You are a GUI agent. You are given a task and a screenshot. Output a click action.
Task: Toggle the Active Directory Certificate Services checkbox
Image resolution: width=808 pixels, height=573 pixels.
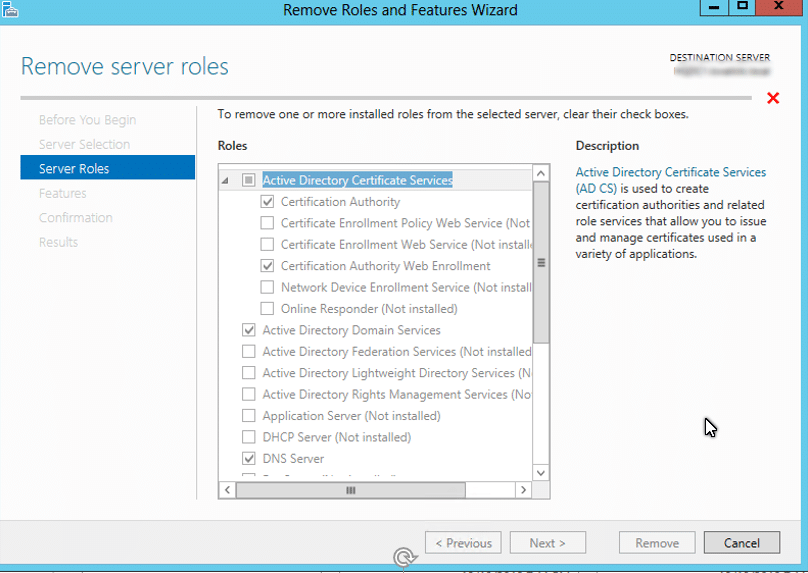tap(249, 181)
